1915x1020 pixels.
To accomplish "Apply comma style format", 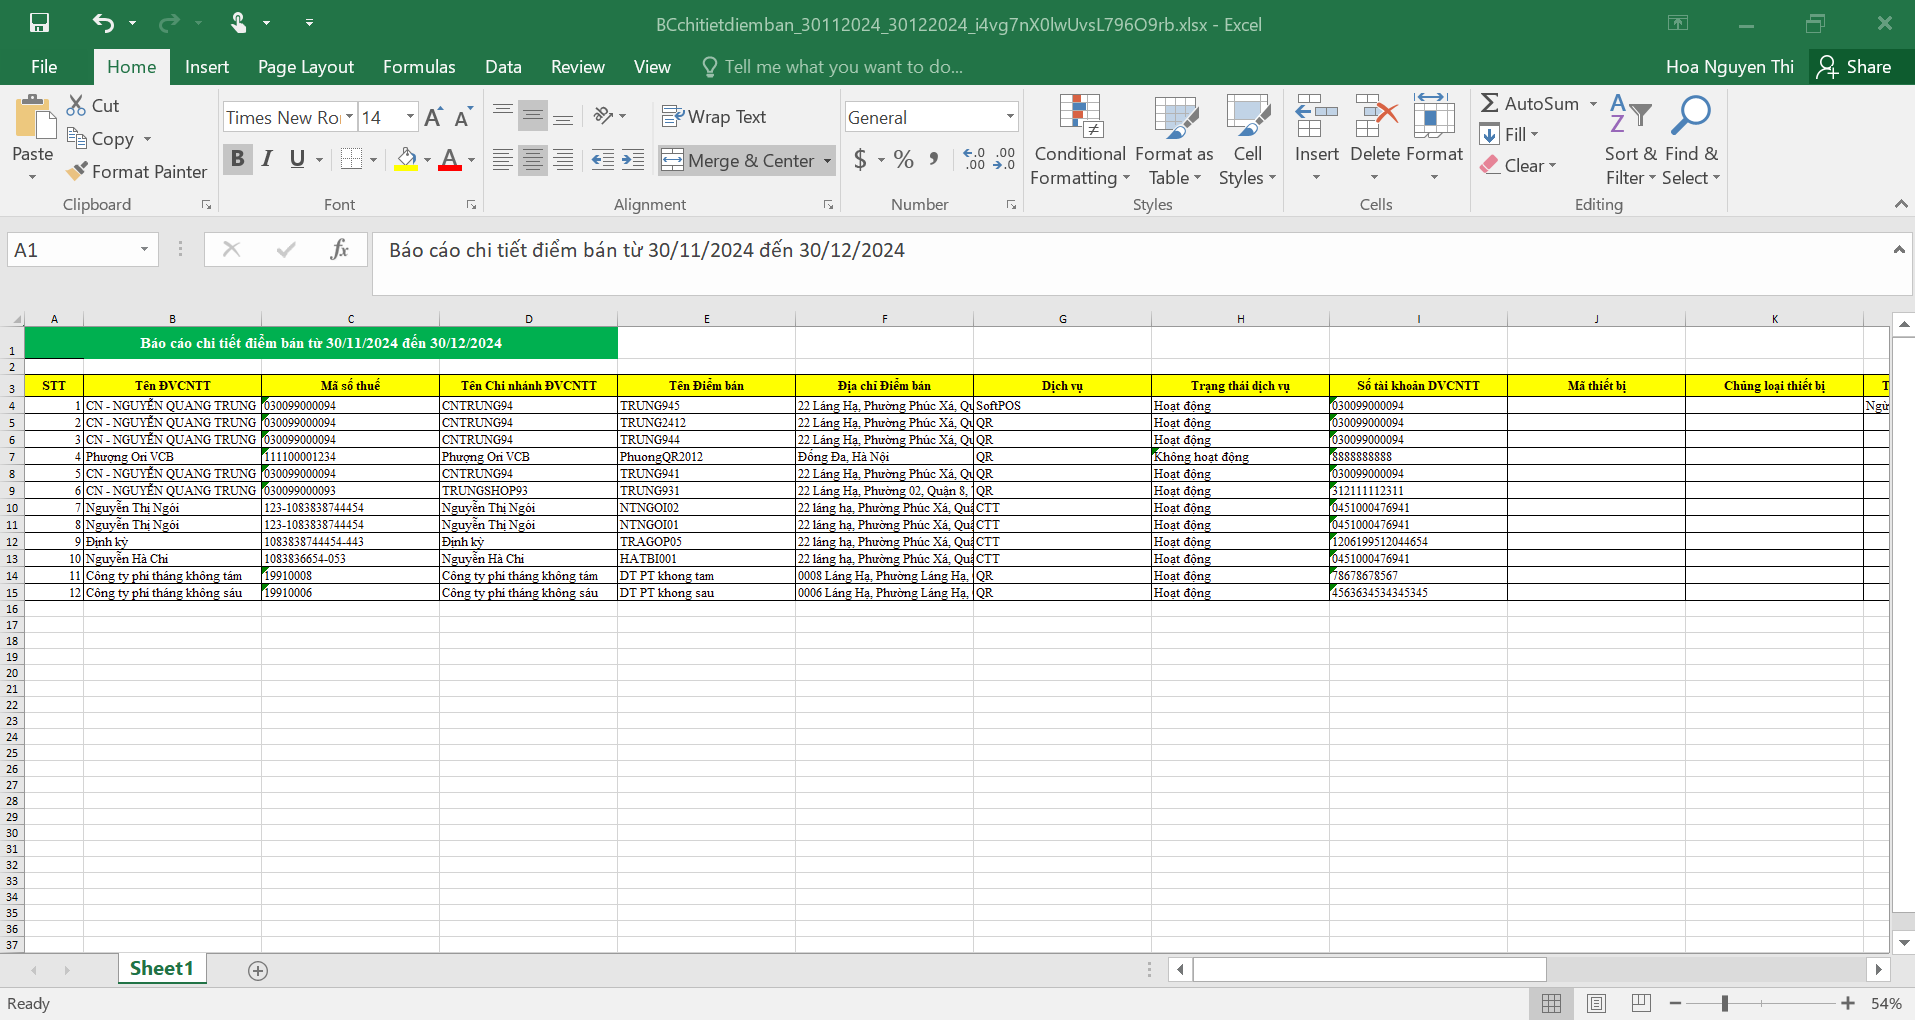I will tap(934, 159).
